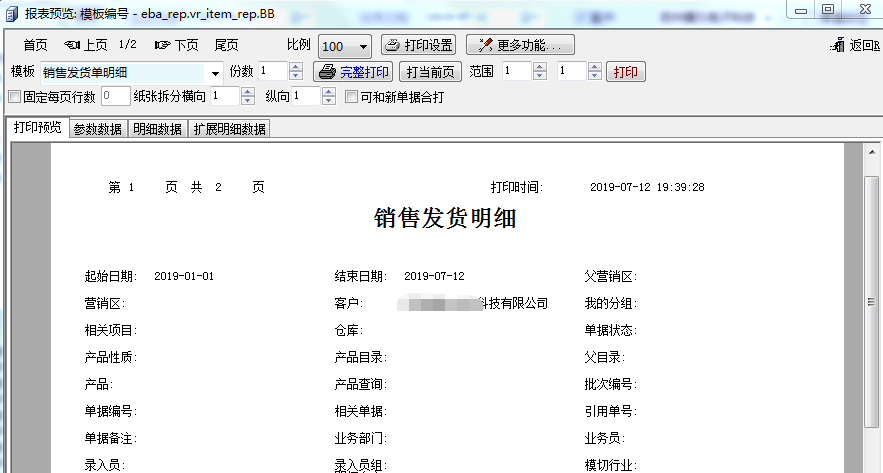Screen dimensions: 883x473
Task: Switch to parameter data (参数数据) tab
Action: pos(98,129)
